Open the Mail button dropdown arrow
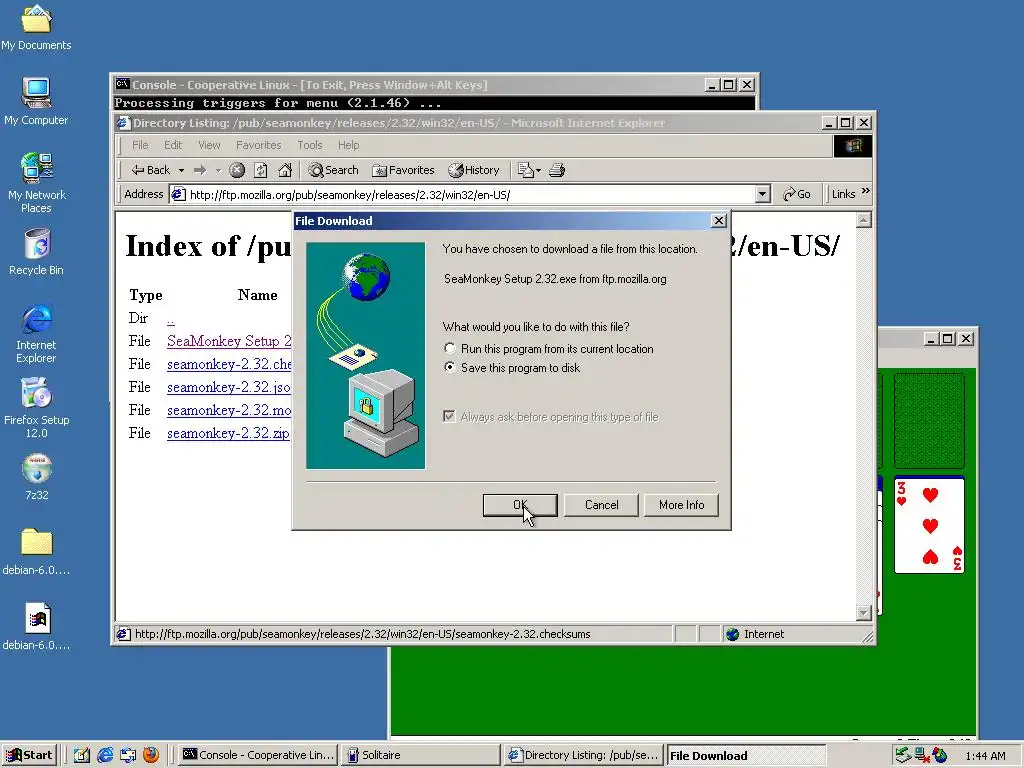 click(x=538, y=170)
